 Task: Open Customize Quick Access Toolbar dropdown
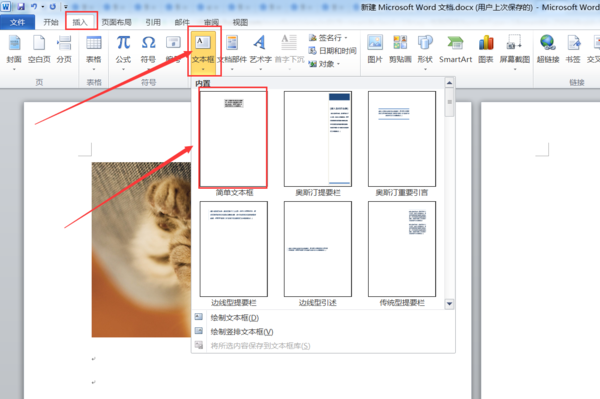66,7
